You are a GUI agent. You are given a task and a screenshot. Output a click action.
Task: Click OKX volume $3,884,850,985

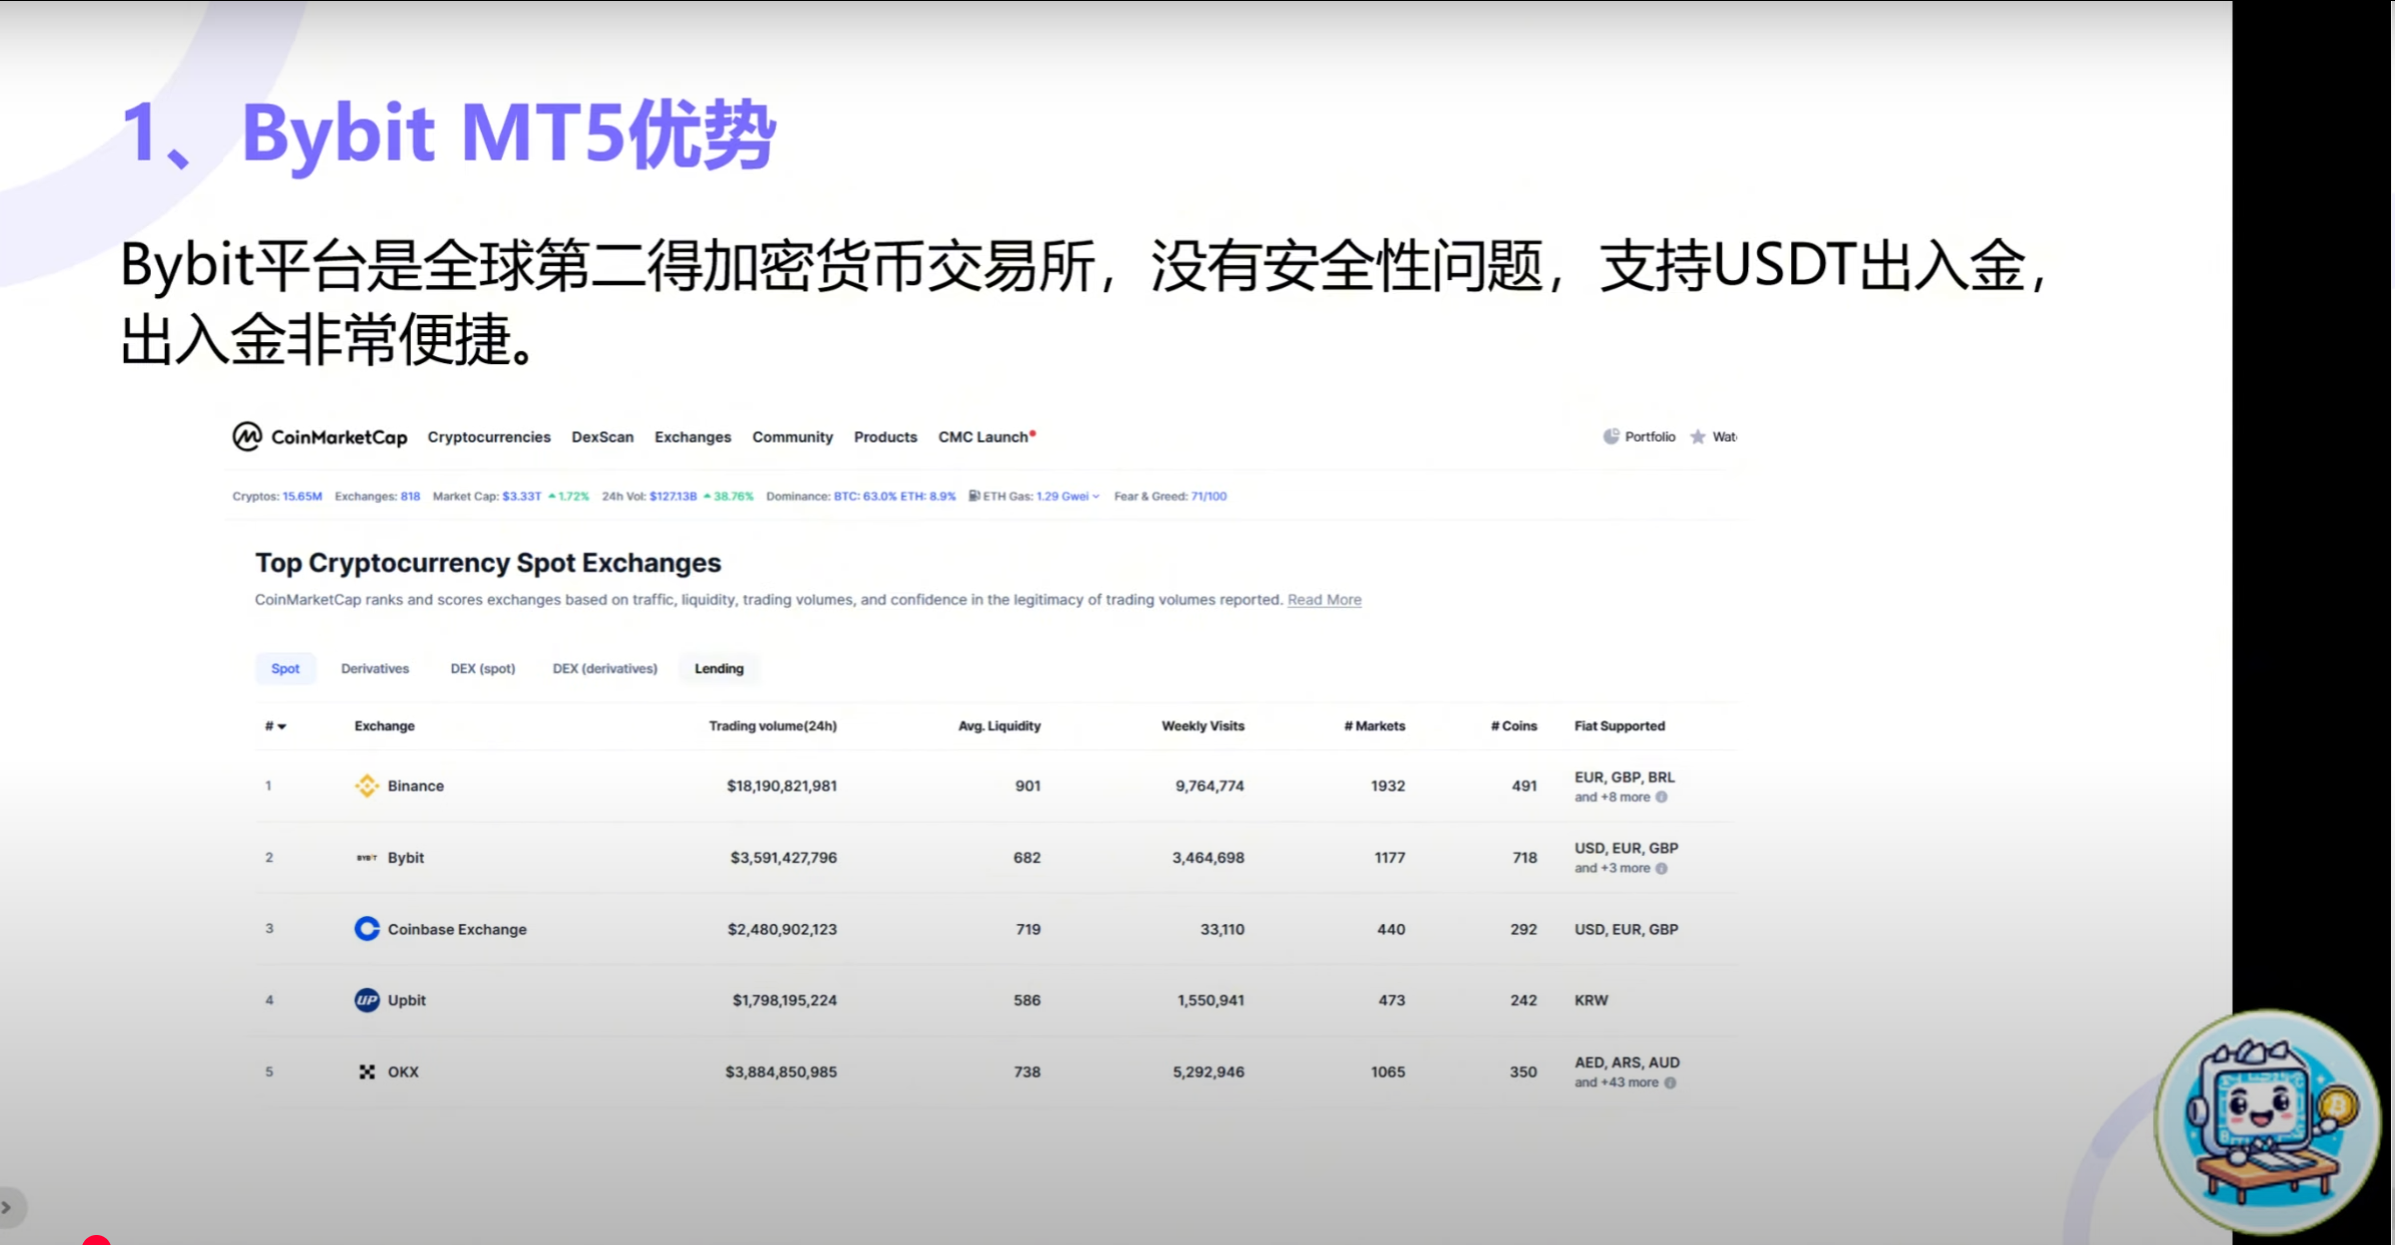click(x=781, y=1072)
